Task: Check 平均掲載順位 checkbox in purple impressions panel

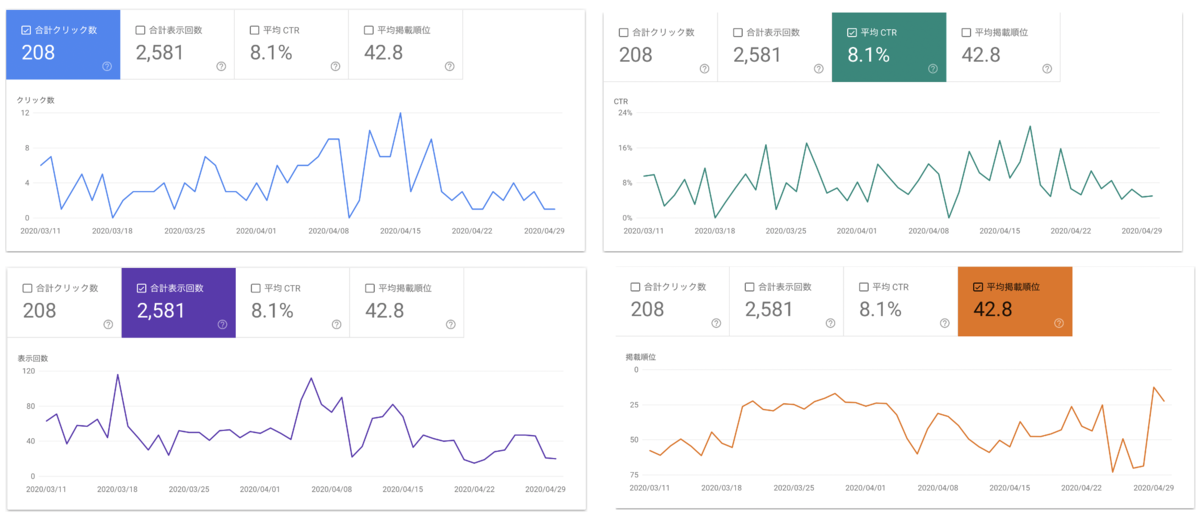Action: [369, 287]
